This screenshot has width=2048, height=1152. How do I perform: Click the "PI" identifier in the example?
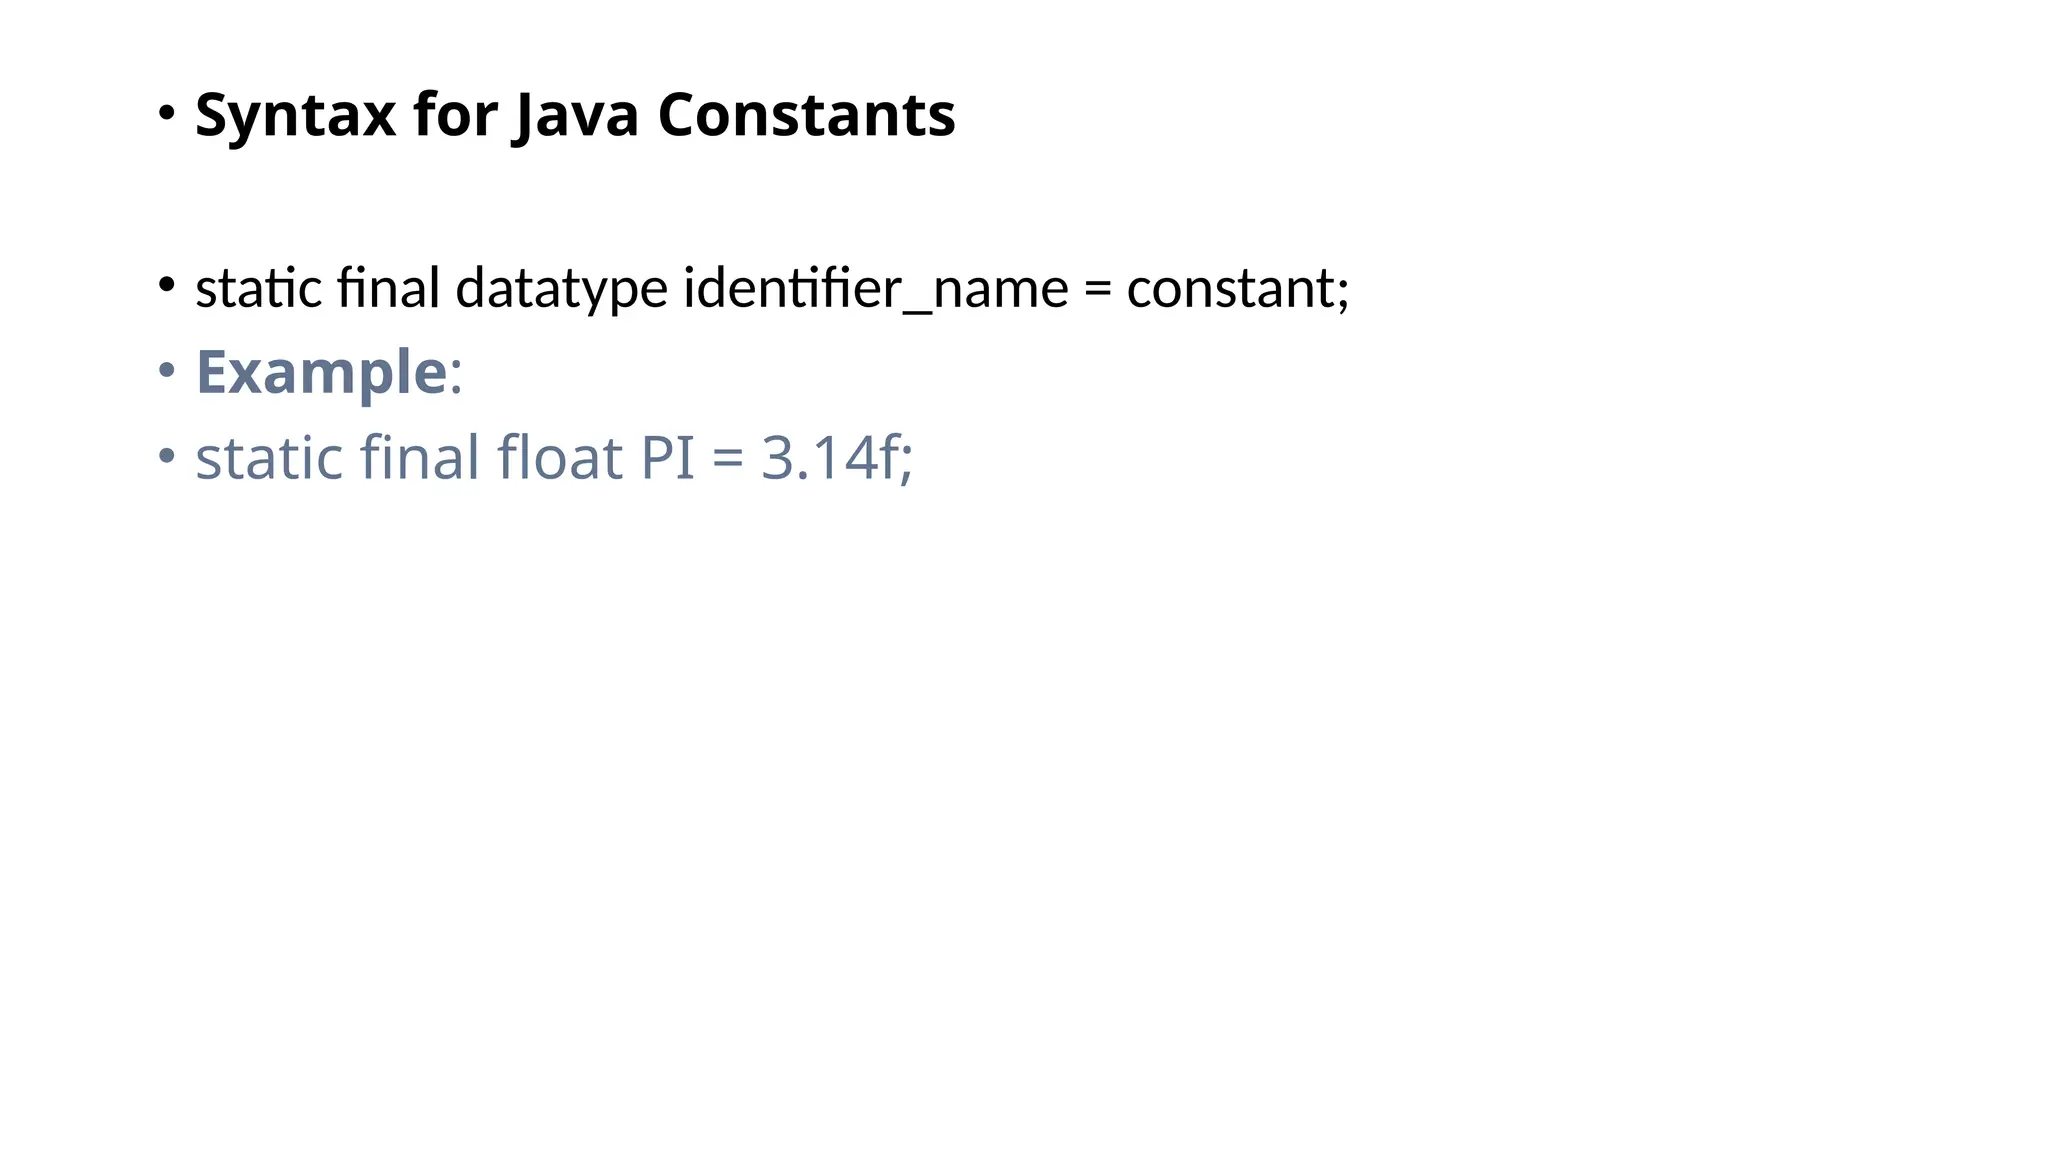(667, 457)
